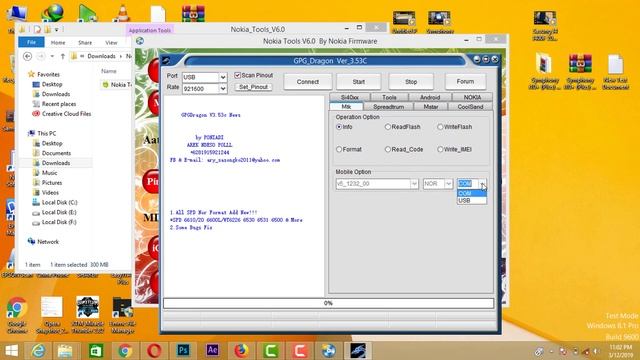The height and width of the screenshot is (360, 640).
Task: Open the green Camtasia taskbar icon
Action: (x=270, y=351)
